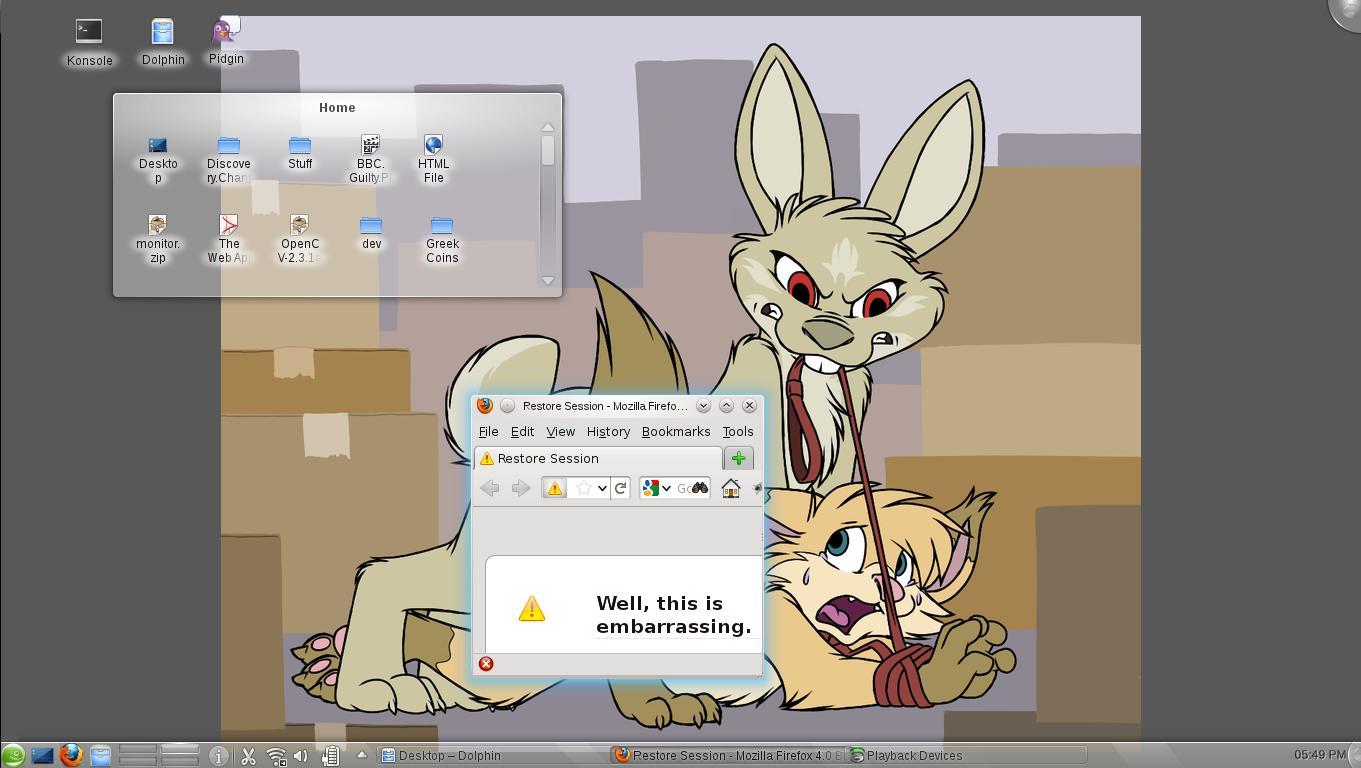Open the Plasma toolbox cashew corner
The height and width of the screenshot is (768, 1361).
pos(1346,12)
